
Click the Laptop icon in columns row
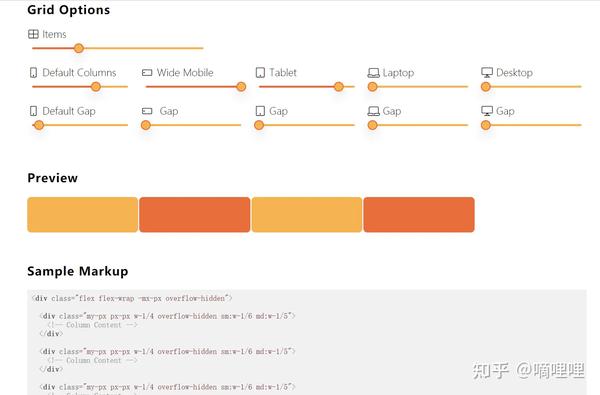373,73
